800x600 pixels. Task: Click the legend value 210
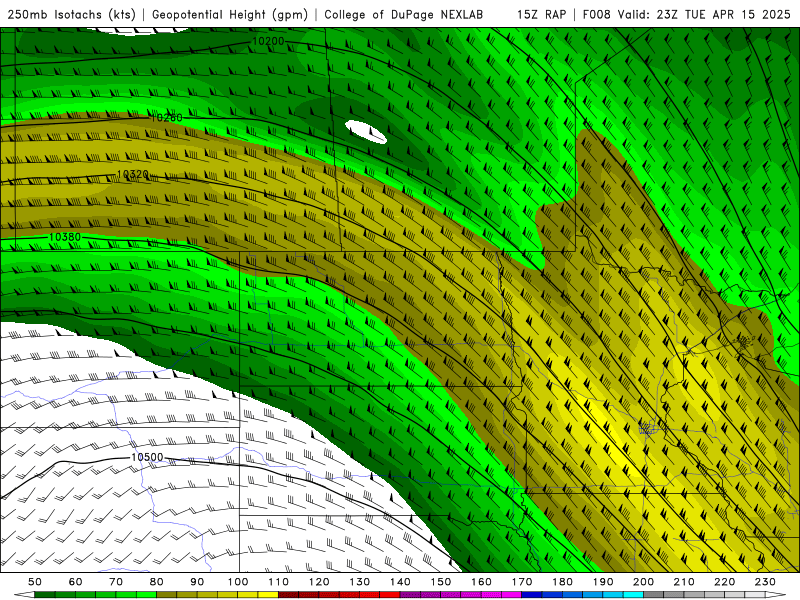(x=684, y=582)
